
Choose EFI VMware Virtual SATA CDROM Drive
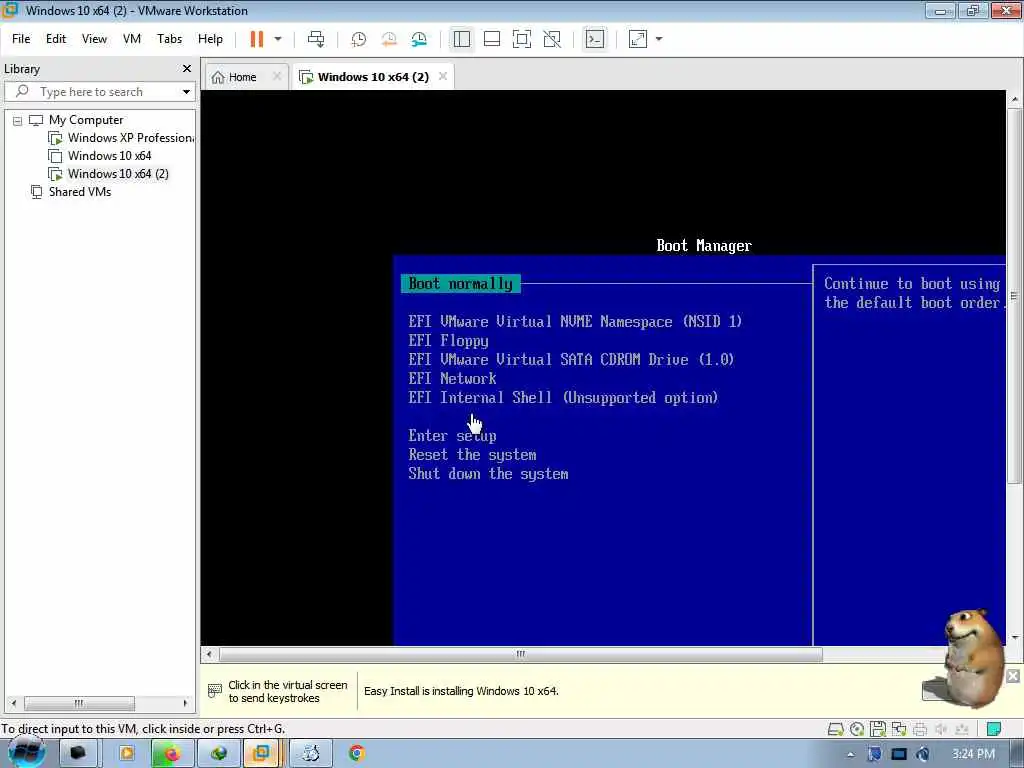571,359
